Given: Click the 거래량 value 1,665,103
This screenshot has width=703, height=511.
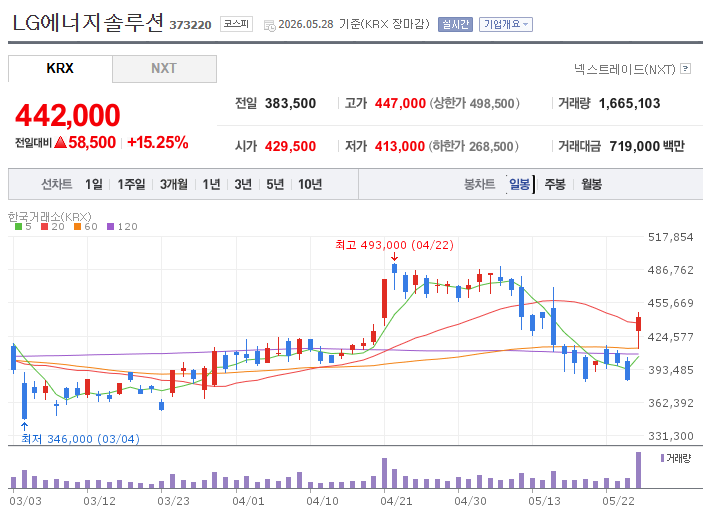Looking at the screenshot, I should [x=629, y=104].
